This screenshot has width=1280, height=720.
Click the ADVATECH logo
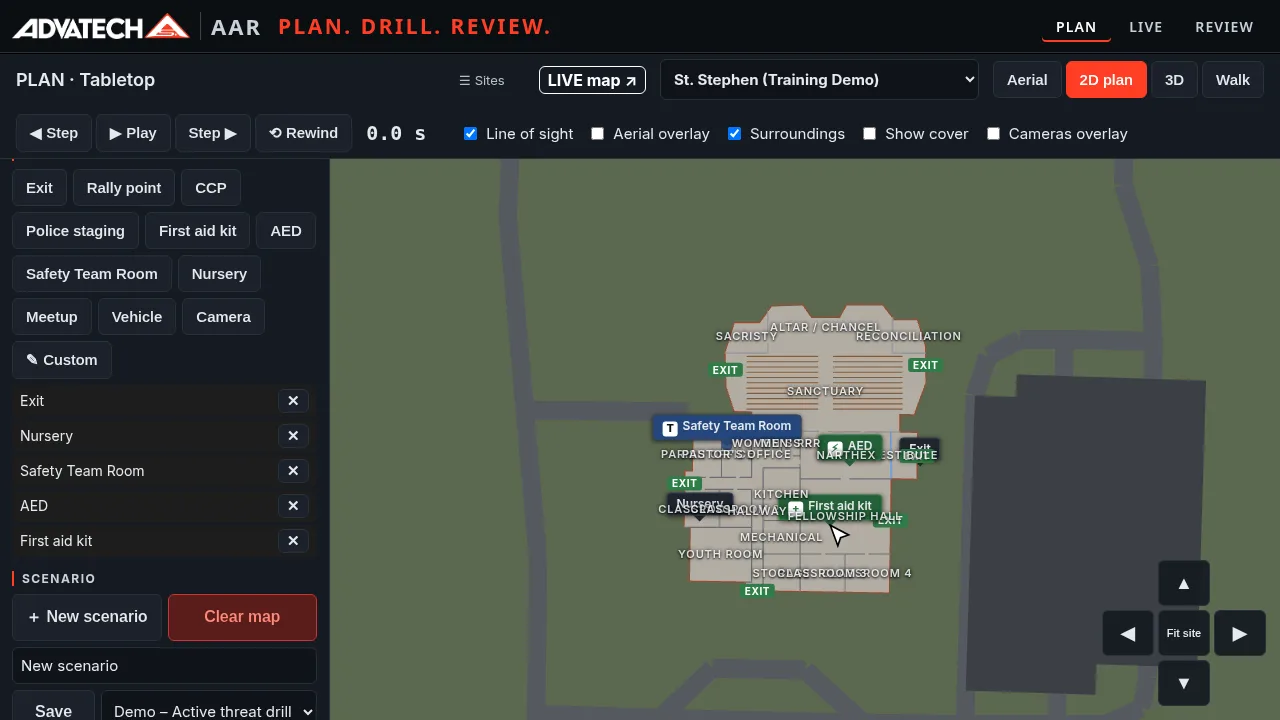100,27
